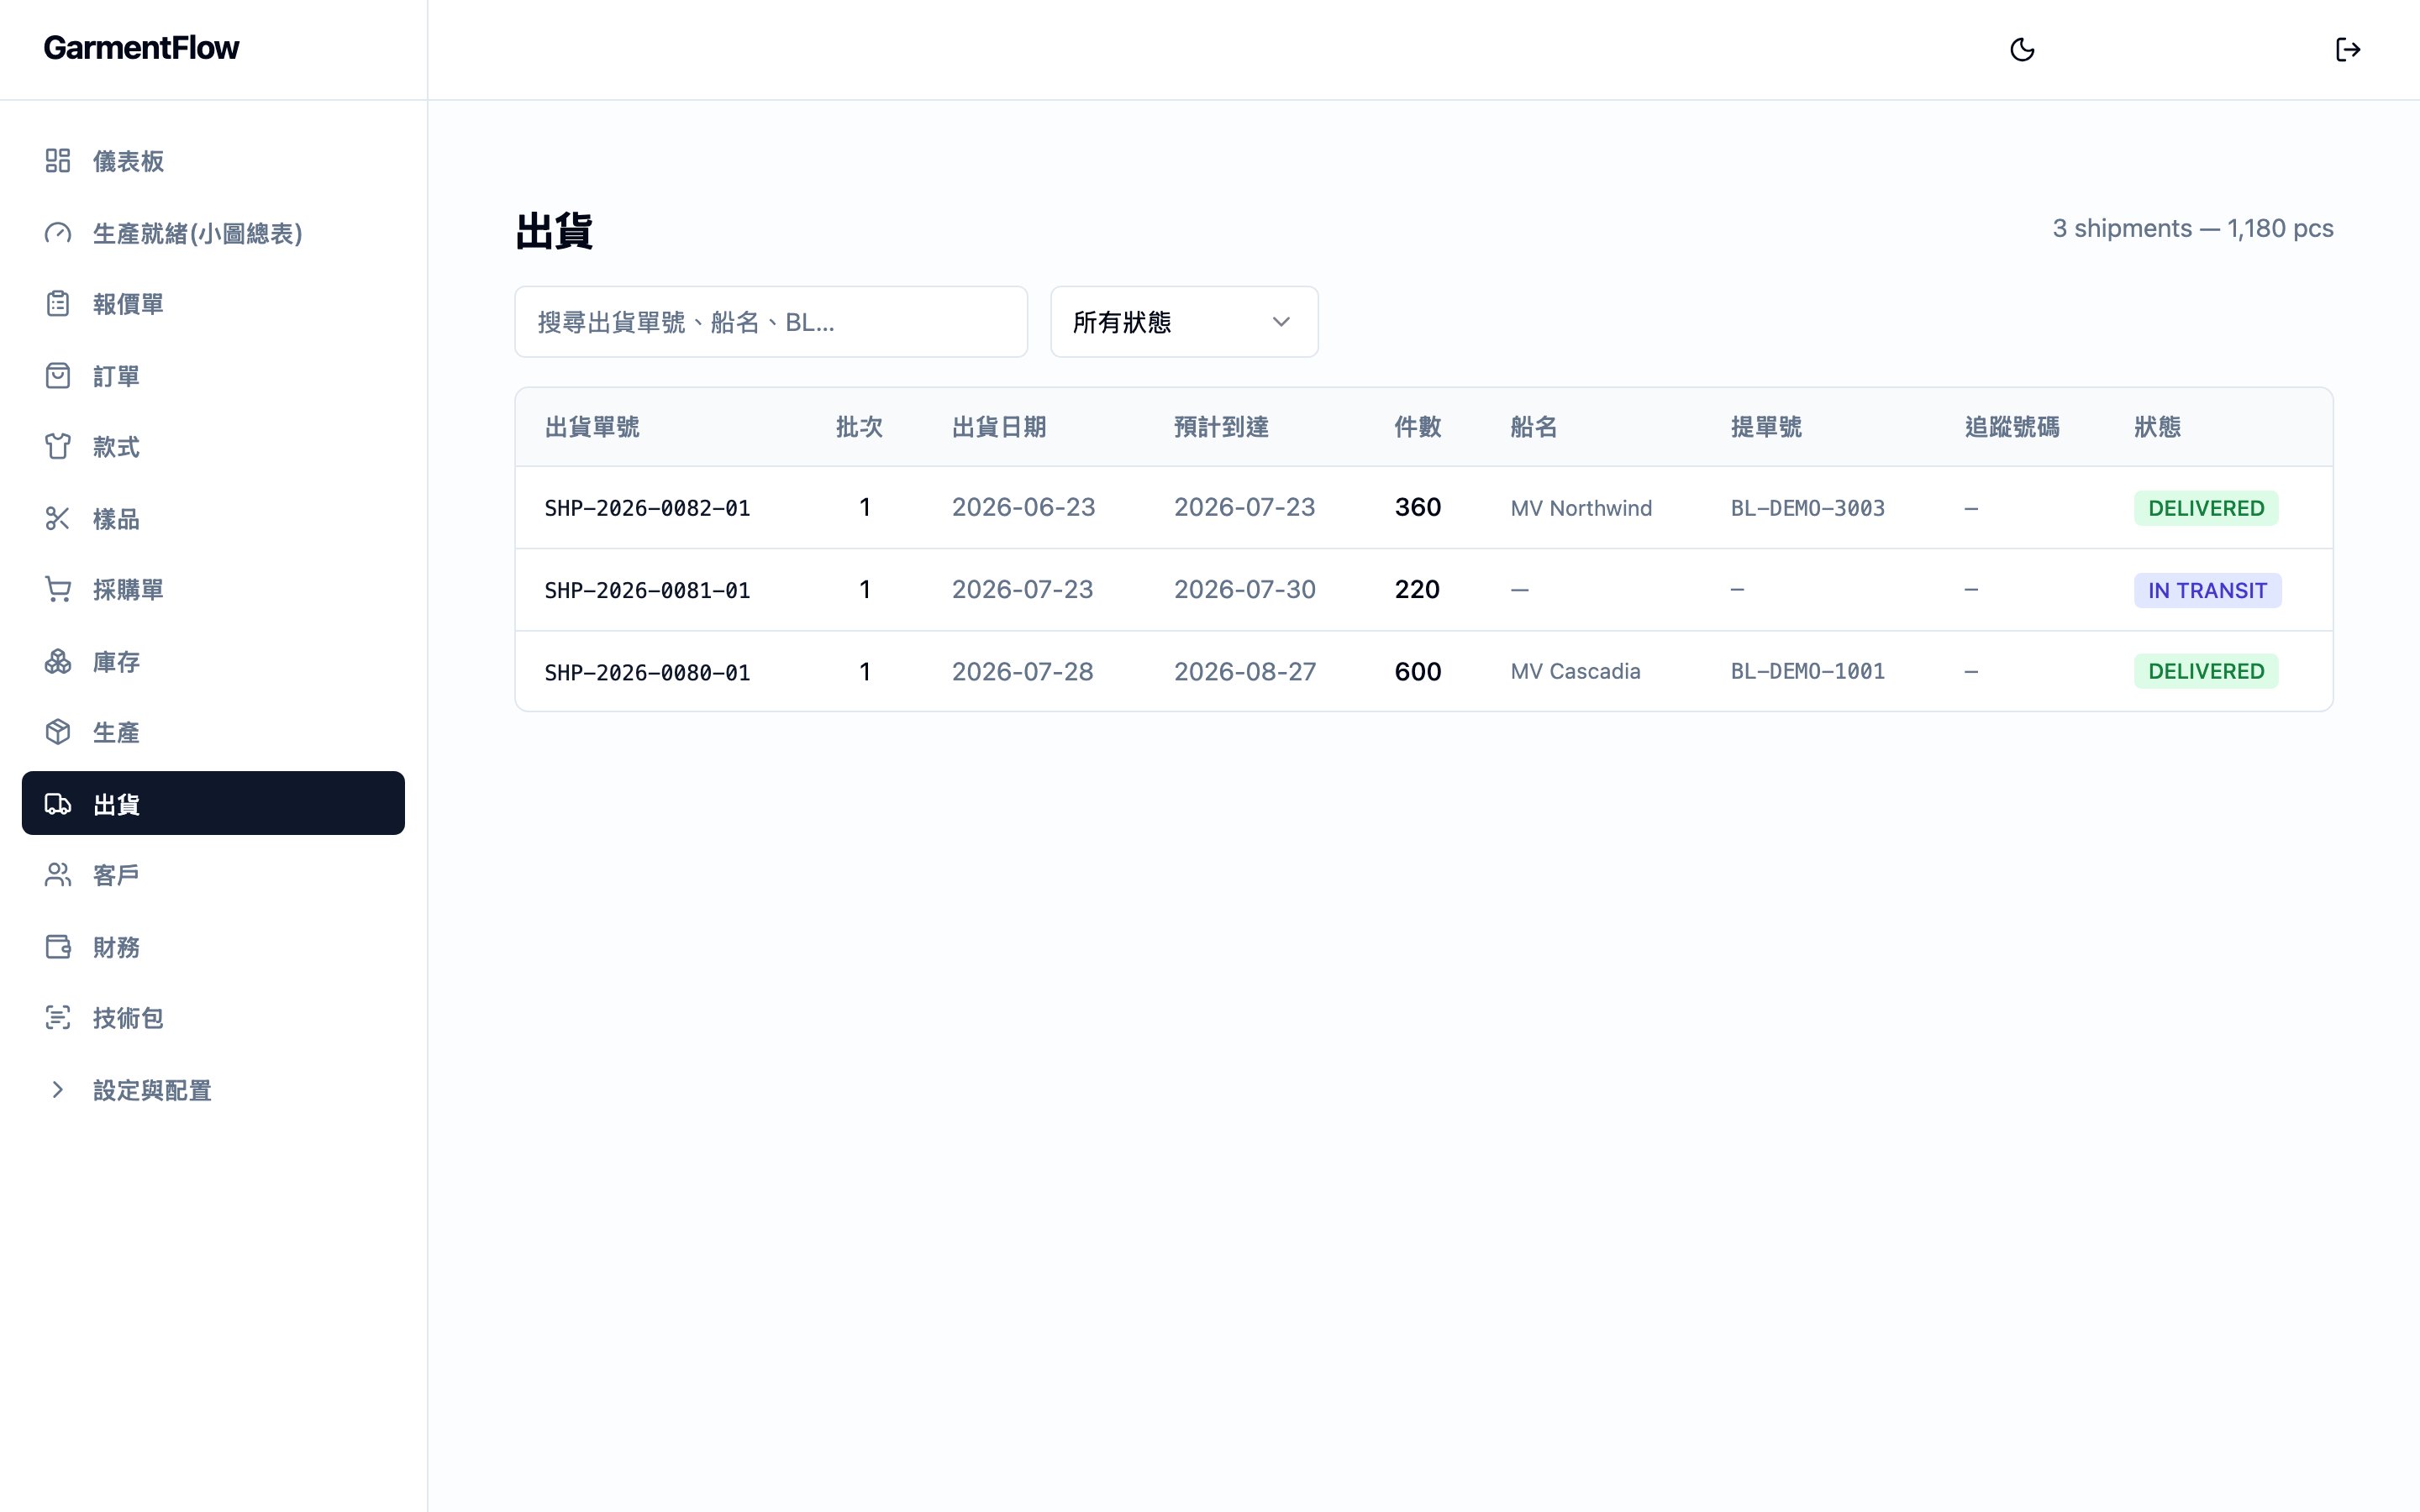Focus the shipment search input field
The height and width of the screenshot is (1512, 2420).
pyautogui.click(x=771, y=322)
